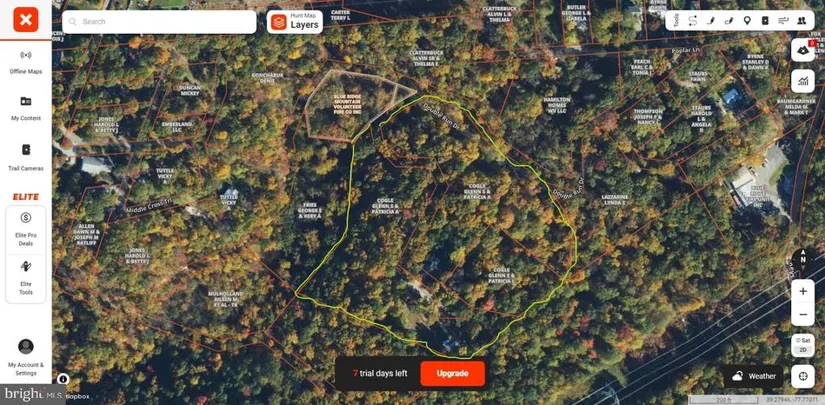
Task: Close the menu with orange X button
Action: [x=26, y=19]
